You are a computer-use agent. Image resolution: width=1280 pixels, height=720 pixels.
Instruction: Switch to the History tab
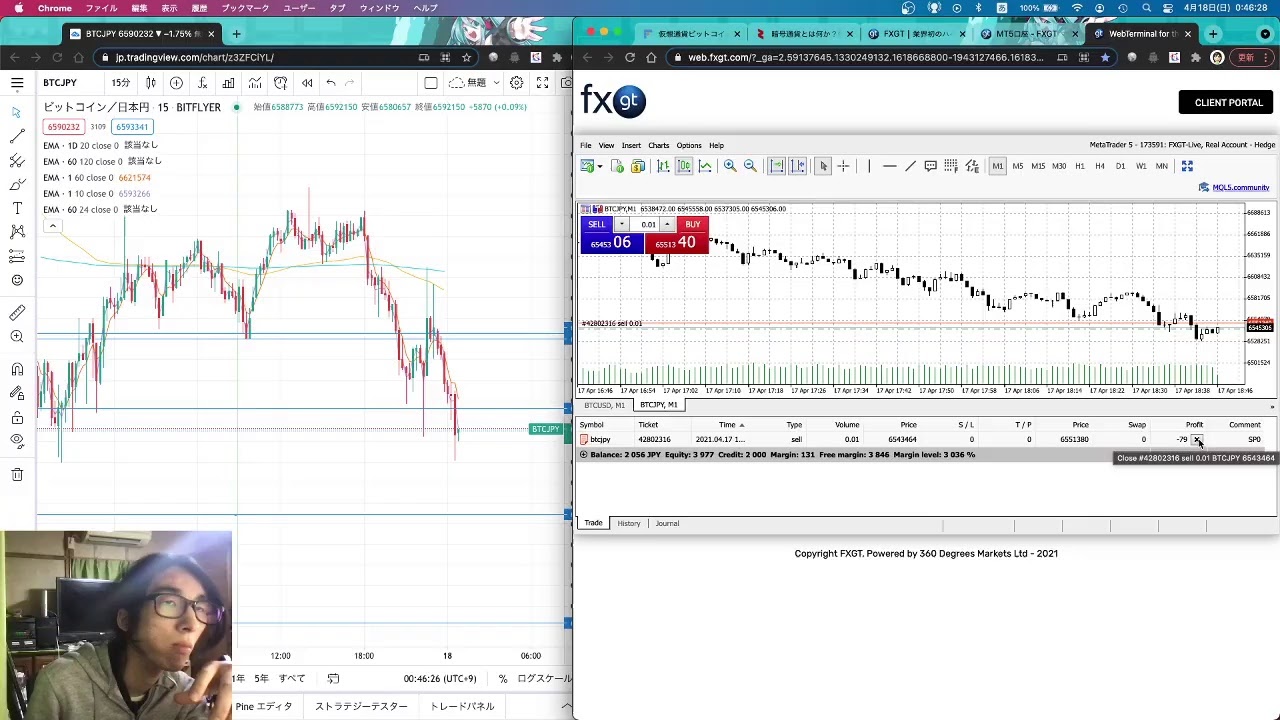(628, 523)
